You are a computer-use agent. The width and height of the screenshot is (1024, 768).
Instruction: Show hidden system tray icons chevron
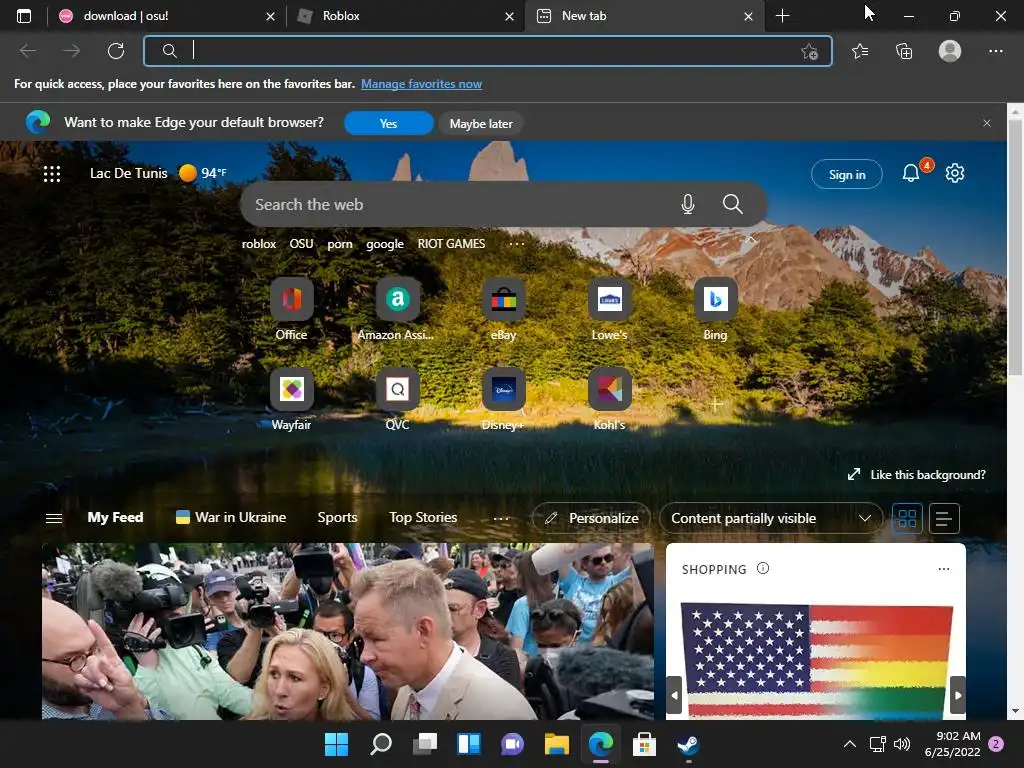coord(850,744)
